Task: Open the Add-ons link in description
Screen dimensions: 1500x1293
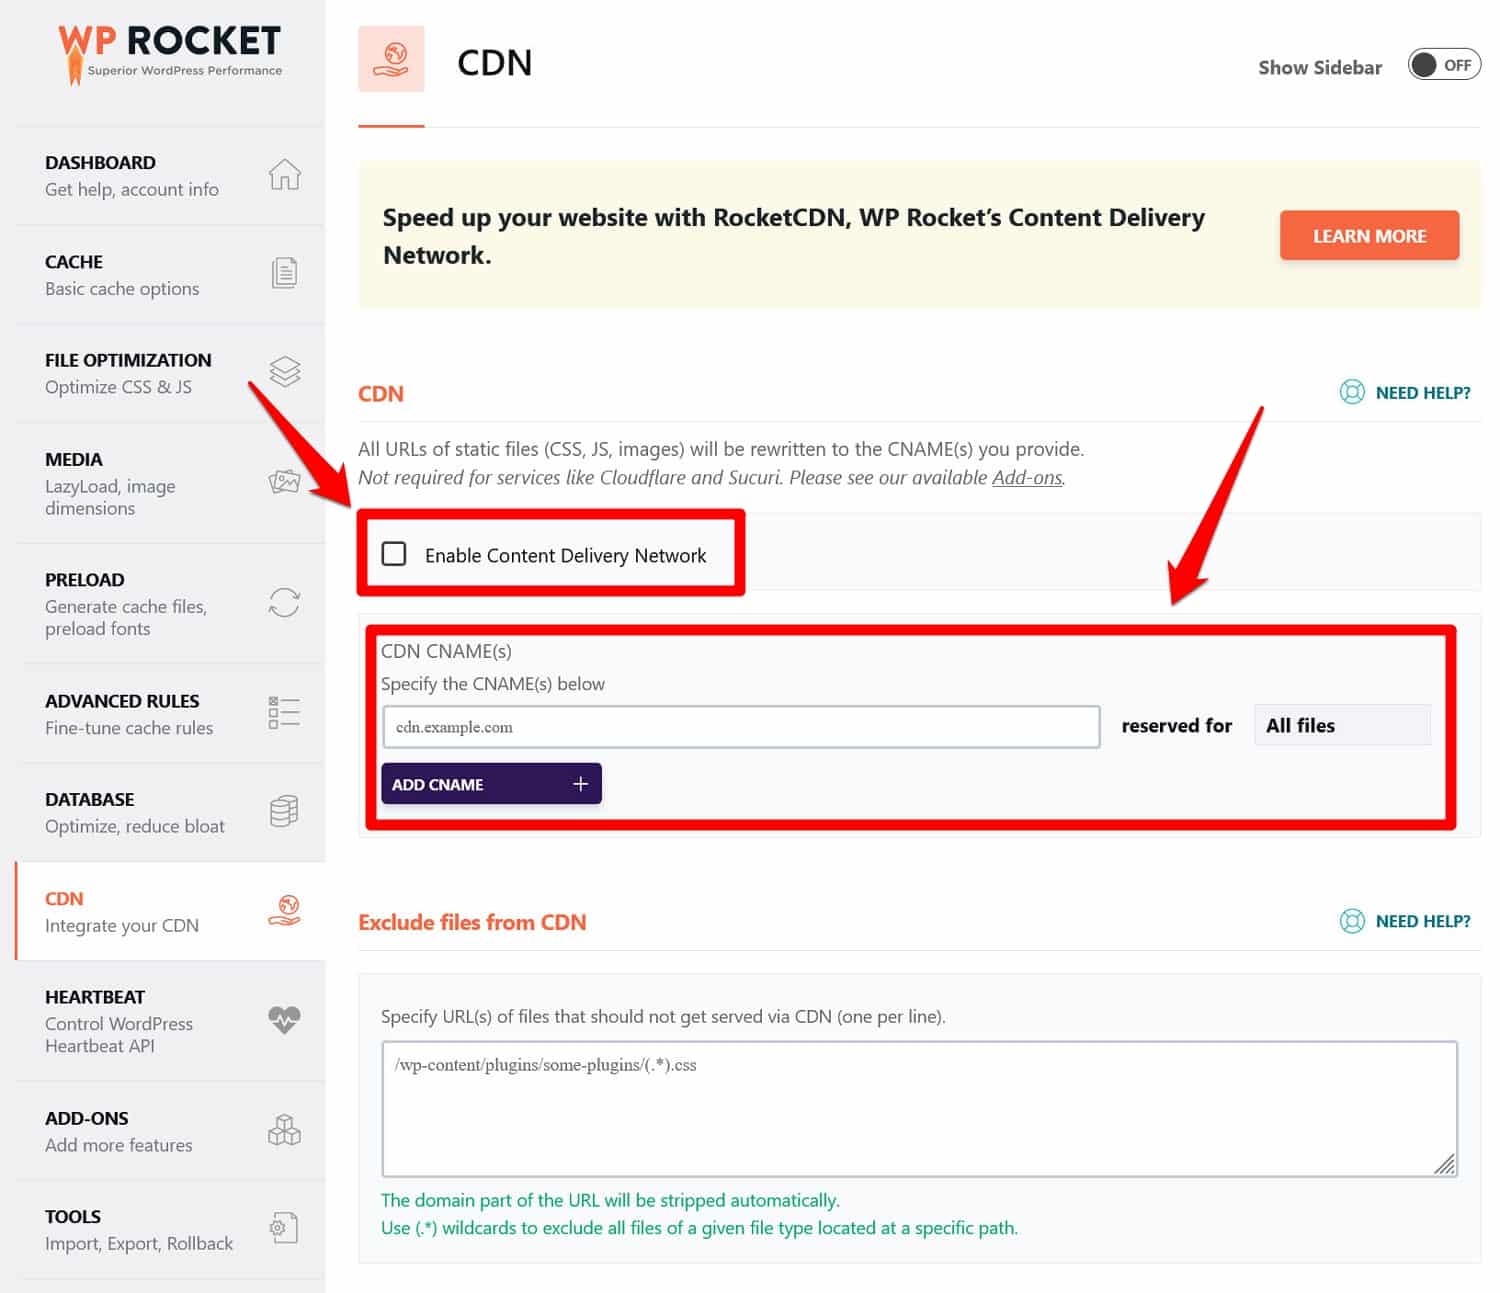Action: pos(1027,478)
